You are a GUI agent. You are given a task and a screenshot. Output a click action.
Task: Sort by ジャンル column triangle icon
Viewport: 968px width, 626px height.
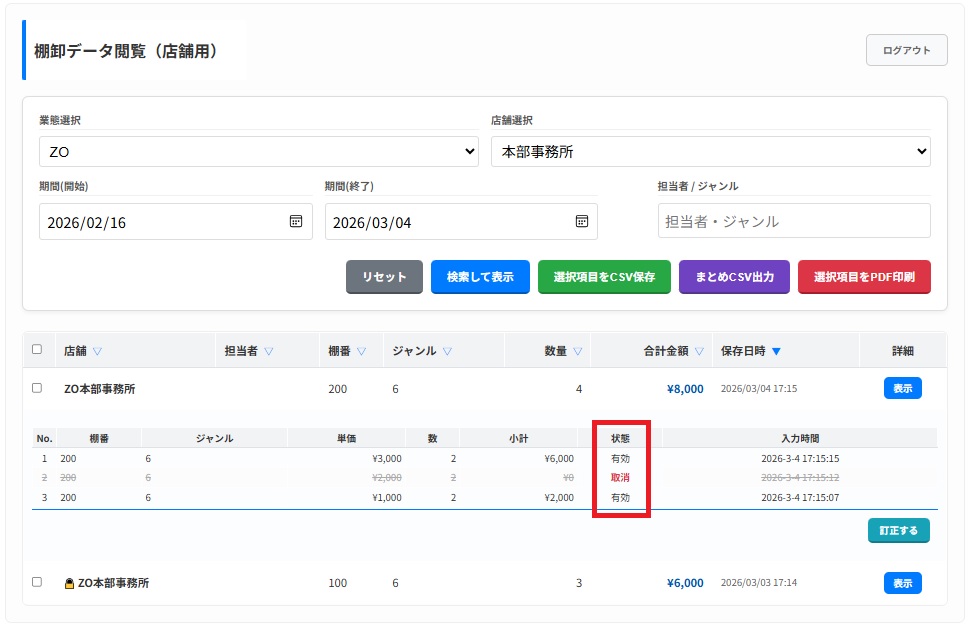pyautogui.click(x=447, y=351)
